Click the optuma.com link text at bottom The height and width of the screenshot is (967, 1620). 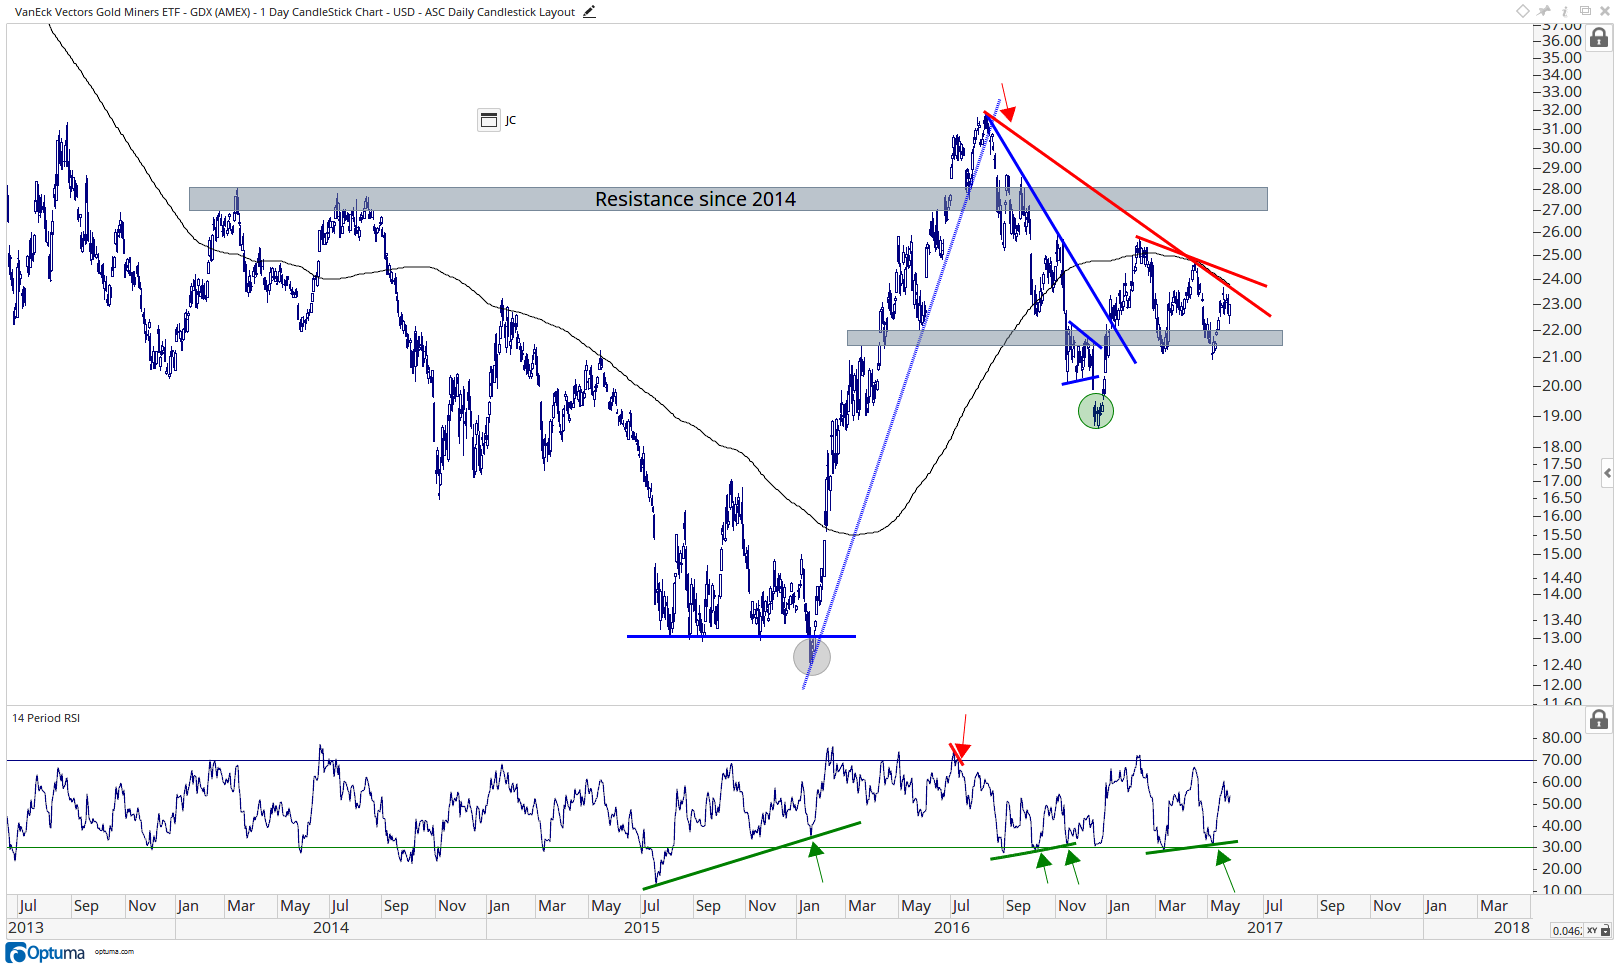pyautogui.click(x=114, y=952)
